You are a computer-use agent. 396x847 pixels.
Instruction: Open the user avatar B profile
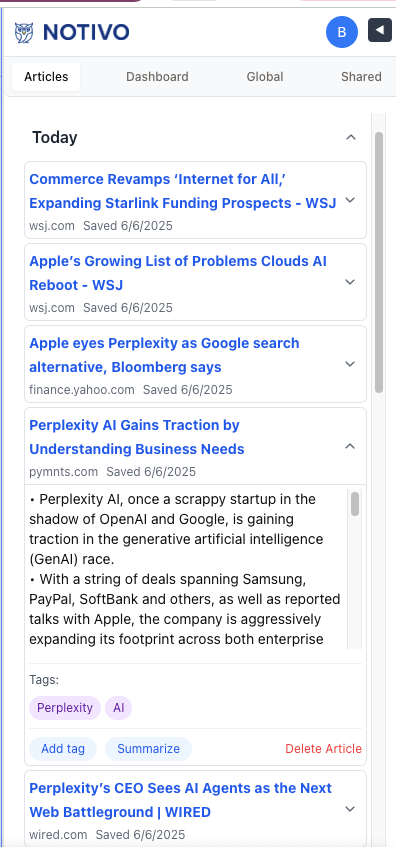pyautogui.click(x=341, y=32)
